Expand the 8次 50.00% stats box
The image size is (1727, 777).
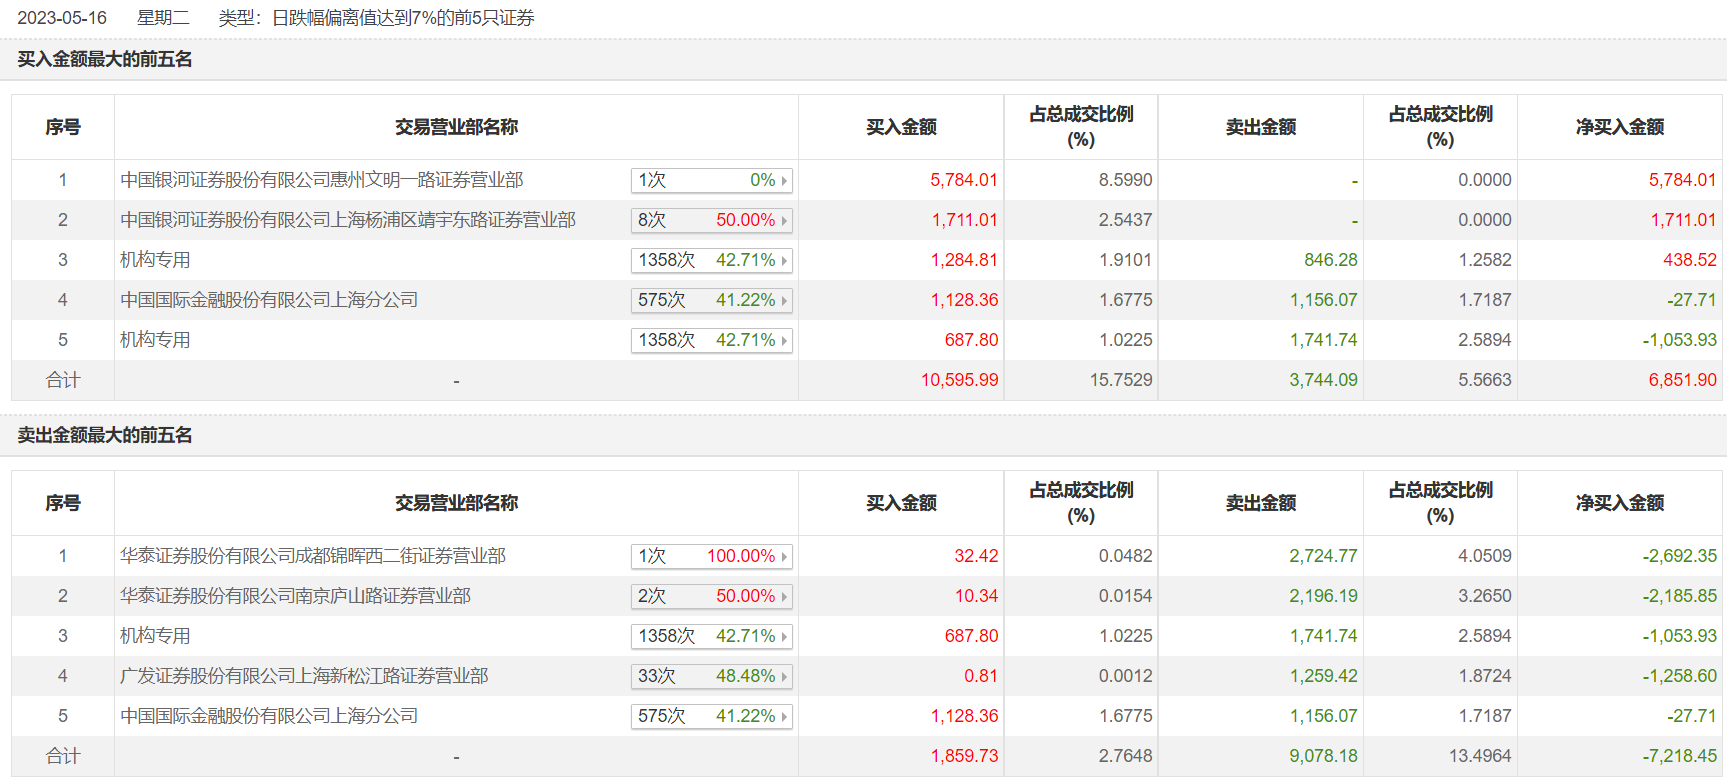[x=711, y=220]
